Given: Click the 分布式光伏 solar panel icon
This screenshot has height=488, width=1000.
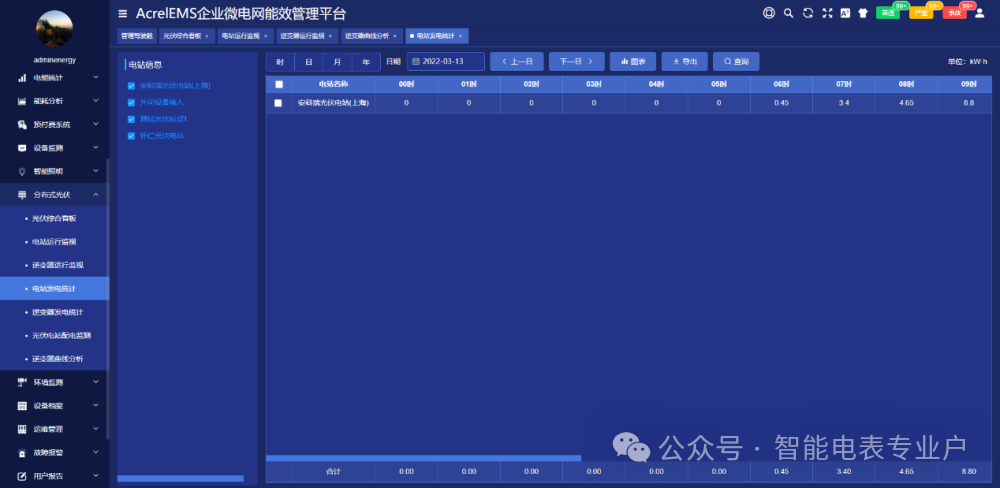Looking at the screenshot, I should [22, 195].
